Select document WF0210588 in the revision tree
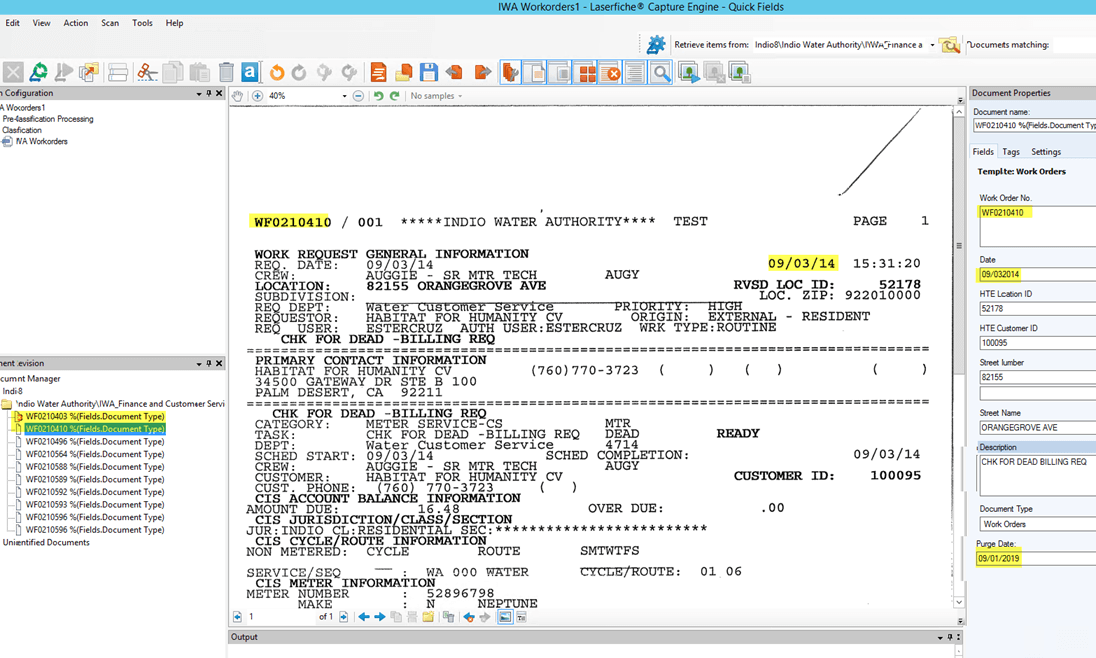 (95, 466)
